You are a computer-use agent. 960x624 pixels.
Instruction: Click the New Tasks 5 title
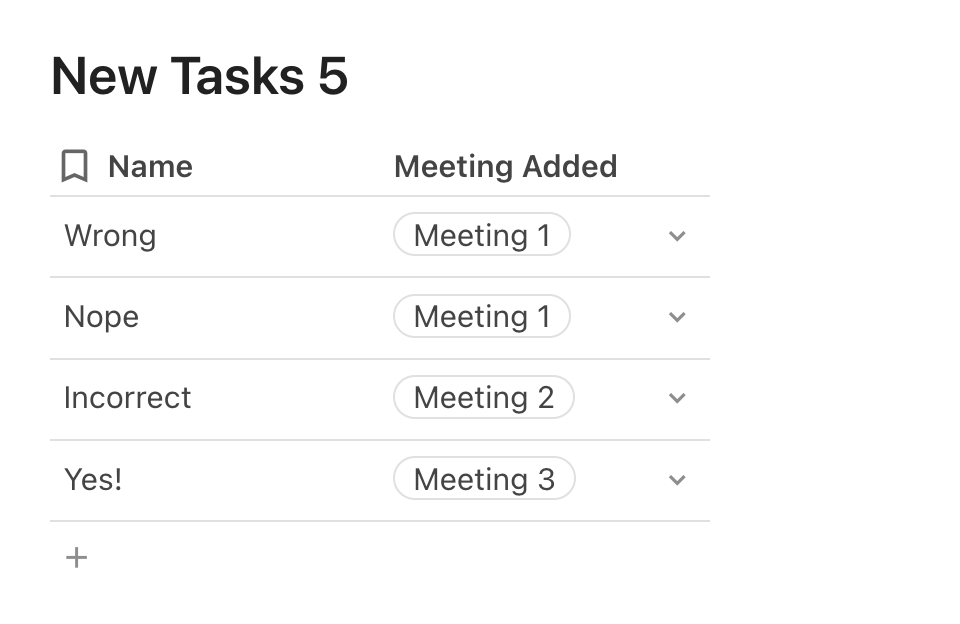point(199,76)
